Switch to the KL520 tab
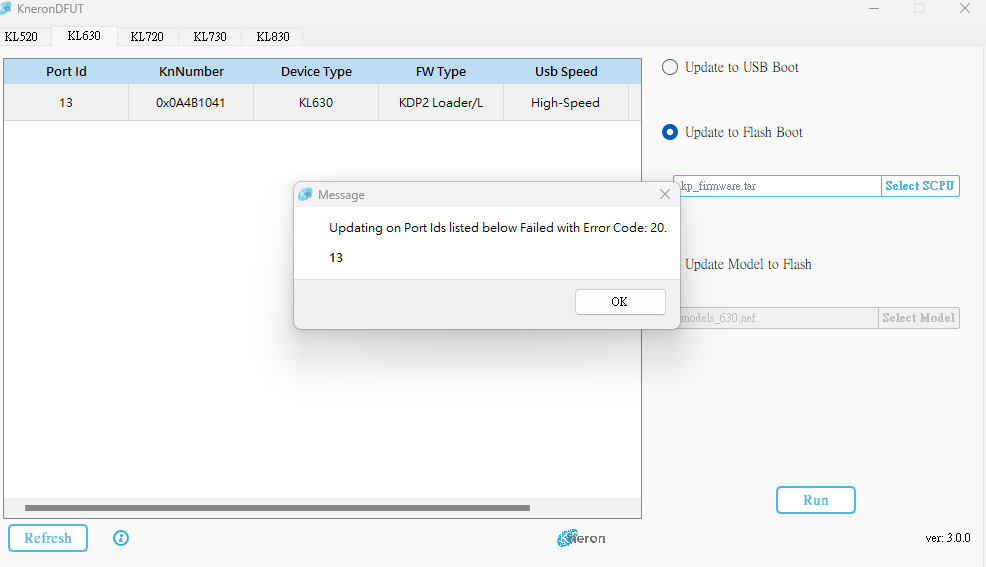This screenshot has height=567, width=986. pyautogui.click(x=21, y=36)
